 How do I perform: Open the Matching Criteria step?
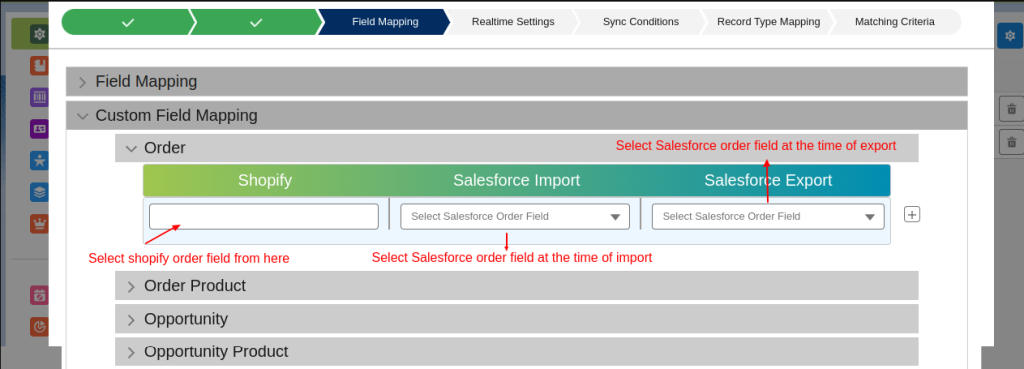point(895,22)
